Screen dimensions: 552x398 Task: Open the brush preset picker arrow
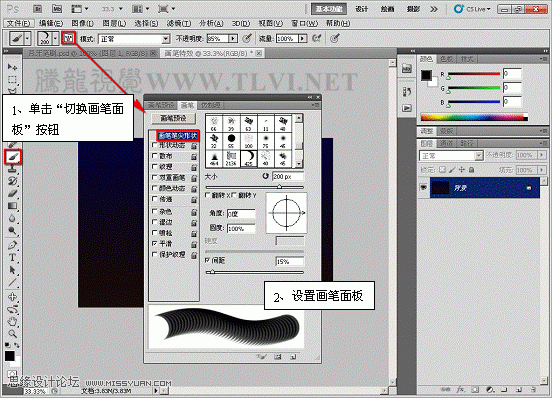coord(55,38)
